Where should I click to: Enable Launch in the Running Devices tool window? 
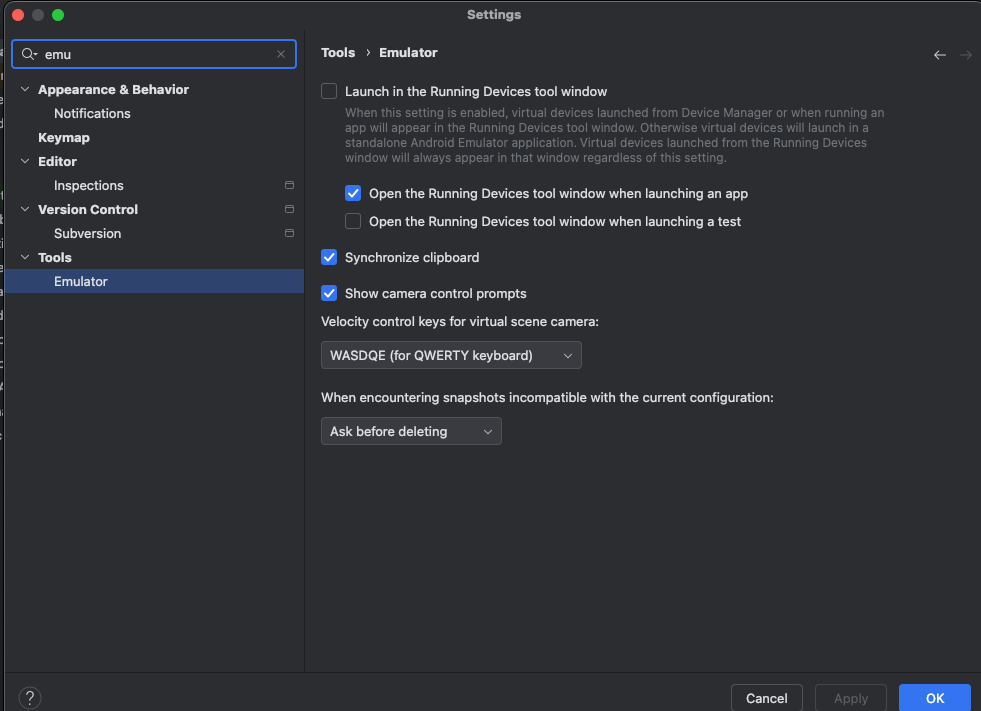click(x=329, y=91)
